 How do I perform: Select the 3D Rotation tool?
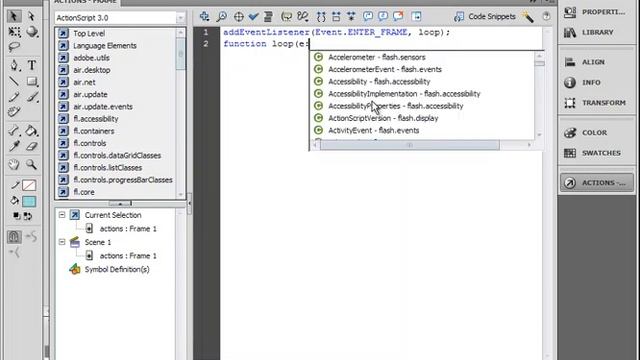pyautogui.click(x=32, y=32)
